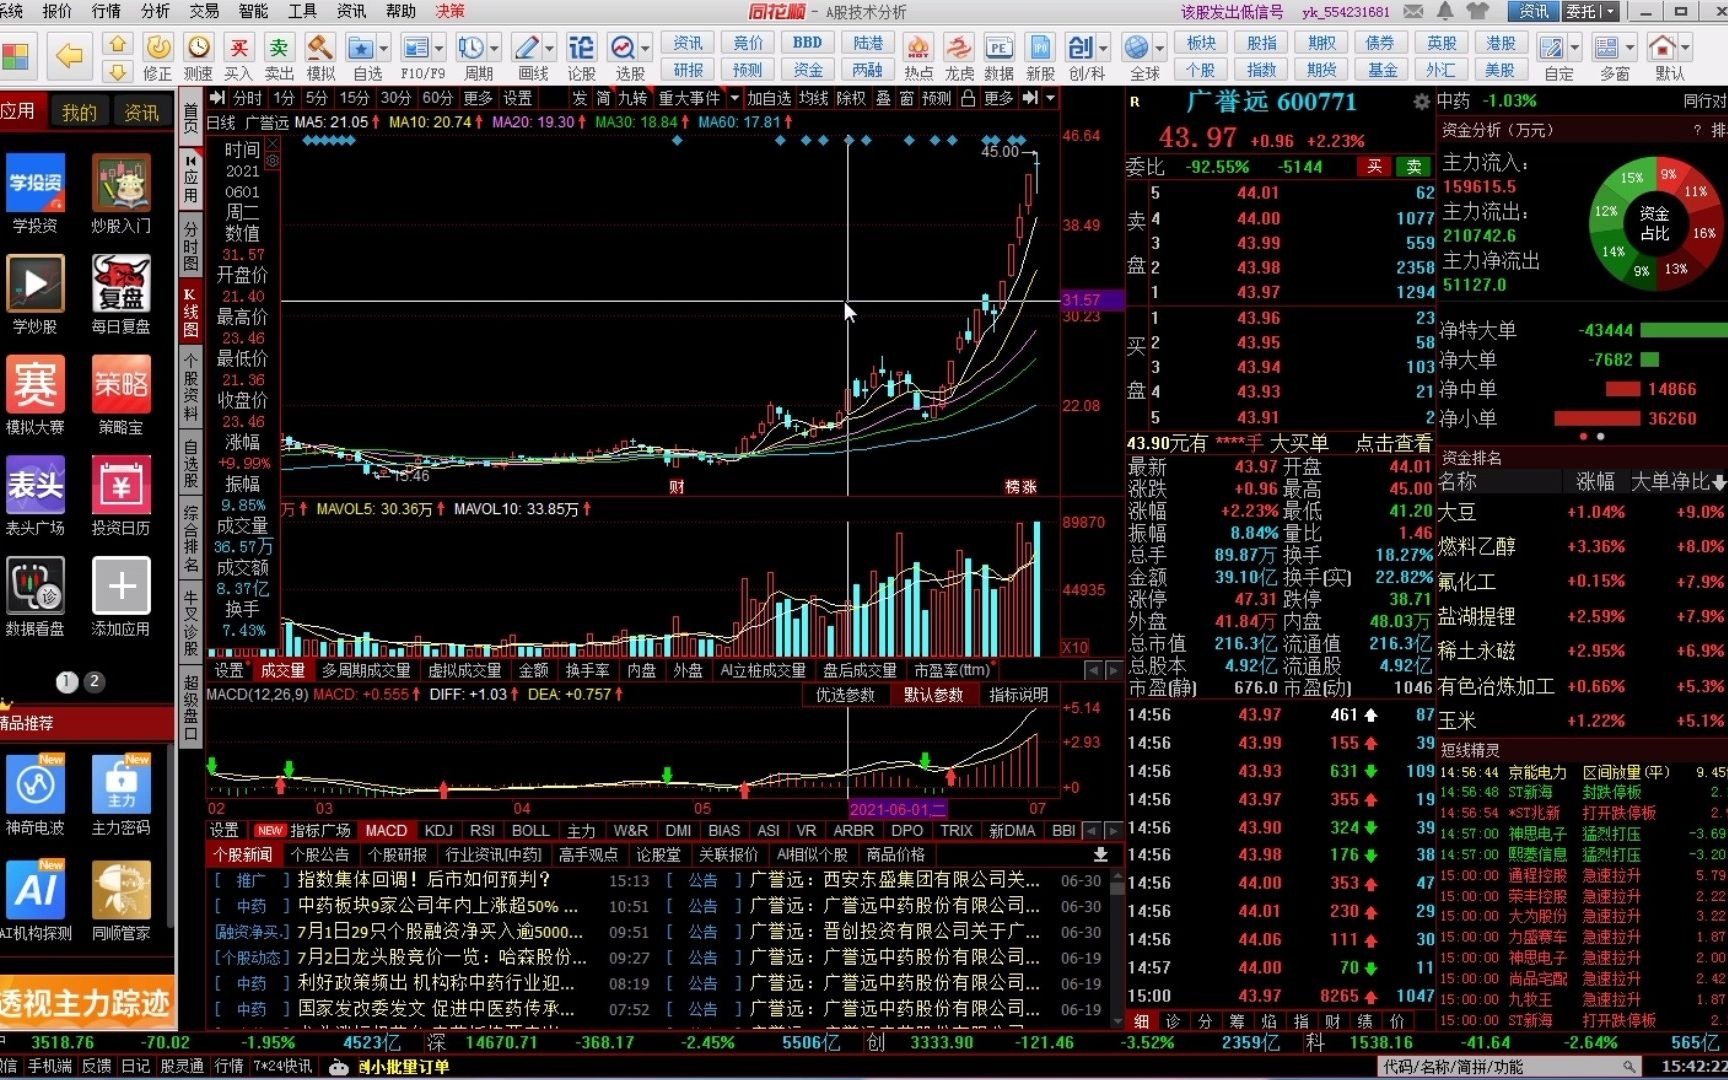
Task: Open the 重大事件 dropdown arrow
Action: click(x=735, y=98)
